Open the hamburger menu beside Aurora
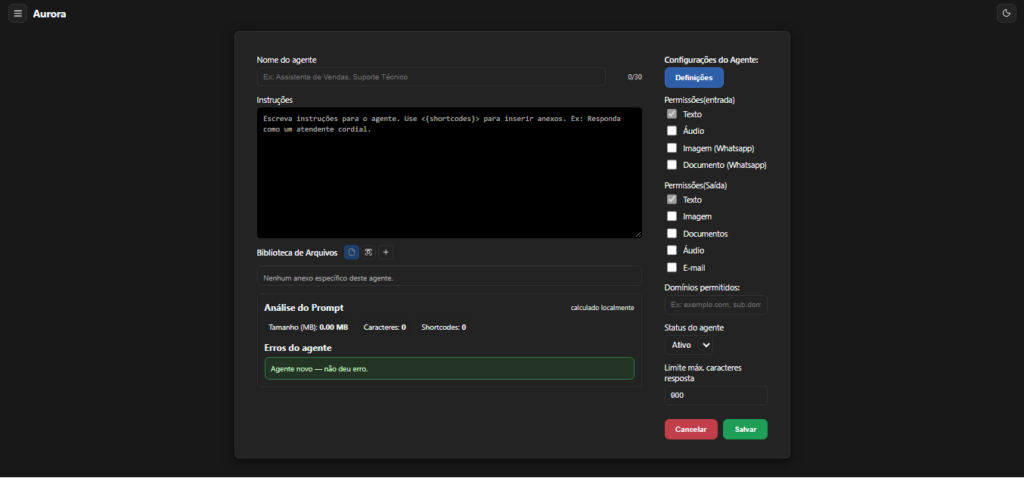This screenshot has height=478, width=1024. [17, 14]
